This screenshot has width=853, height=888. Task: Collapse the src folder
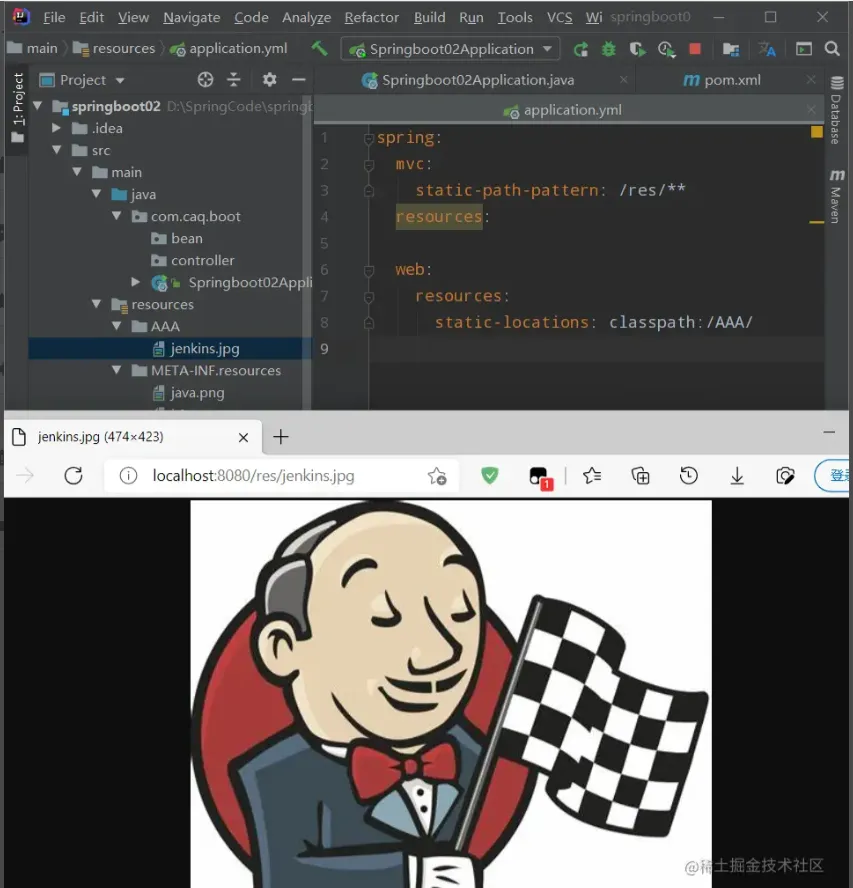tap(57, 150)
